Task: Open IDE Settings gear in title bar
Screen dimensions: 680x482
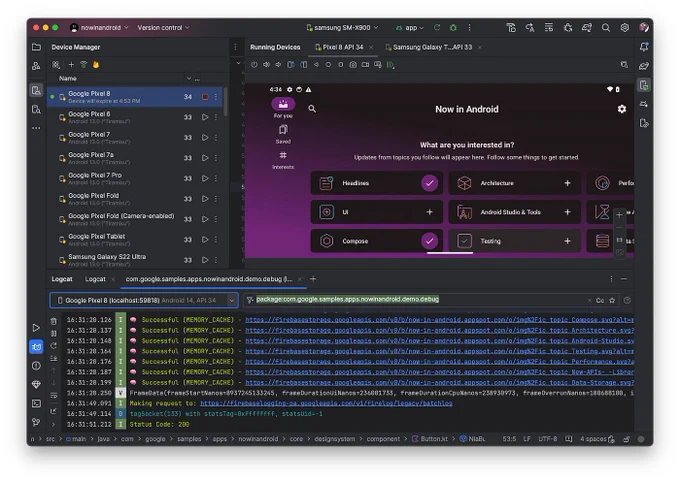Action: click(624, 27)
